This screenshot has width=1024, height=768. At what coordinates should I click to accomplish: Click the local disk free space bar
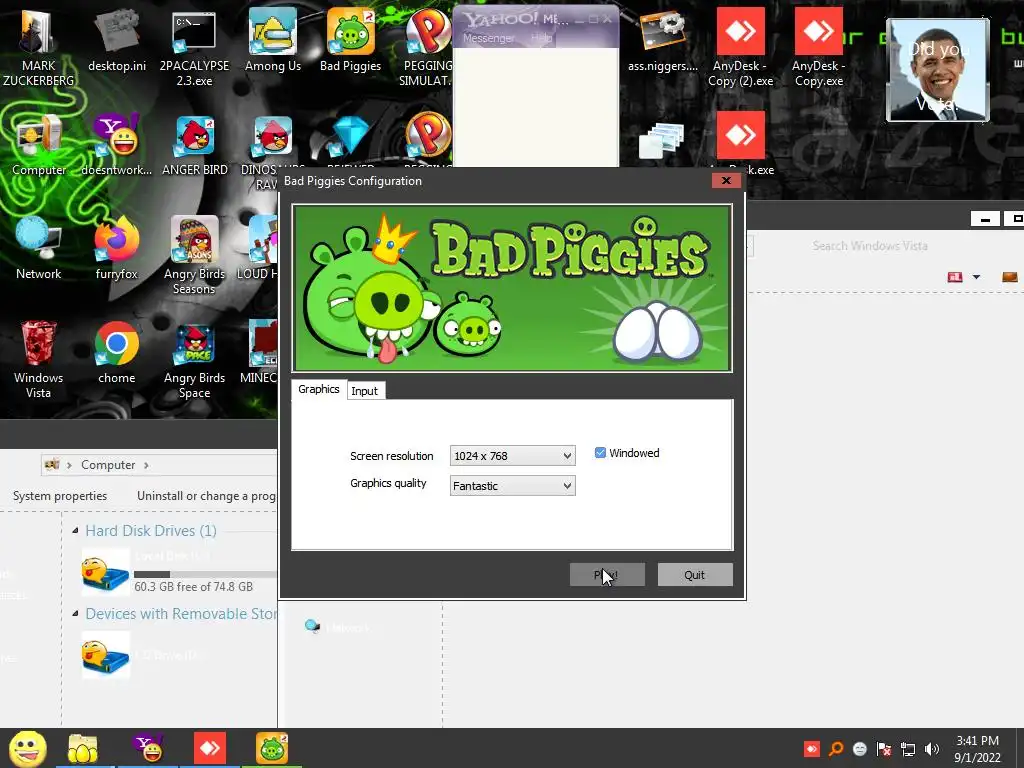click(205, 574)
